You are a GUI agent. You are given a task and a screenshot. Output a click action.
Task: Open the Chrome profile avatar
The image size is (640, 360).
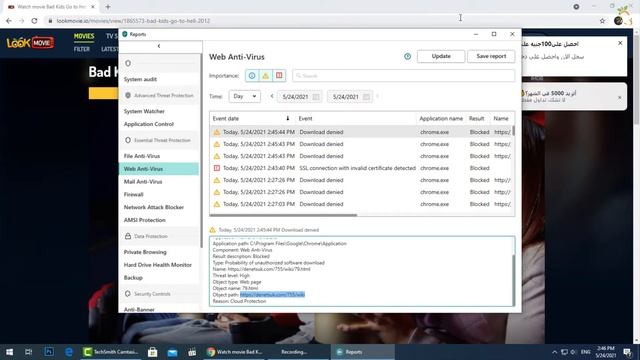pyautogui.click(x=618, y=21)
